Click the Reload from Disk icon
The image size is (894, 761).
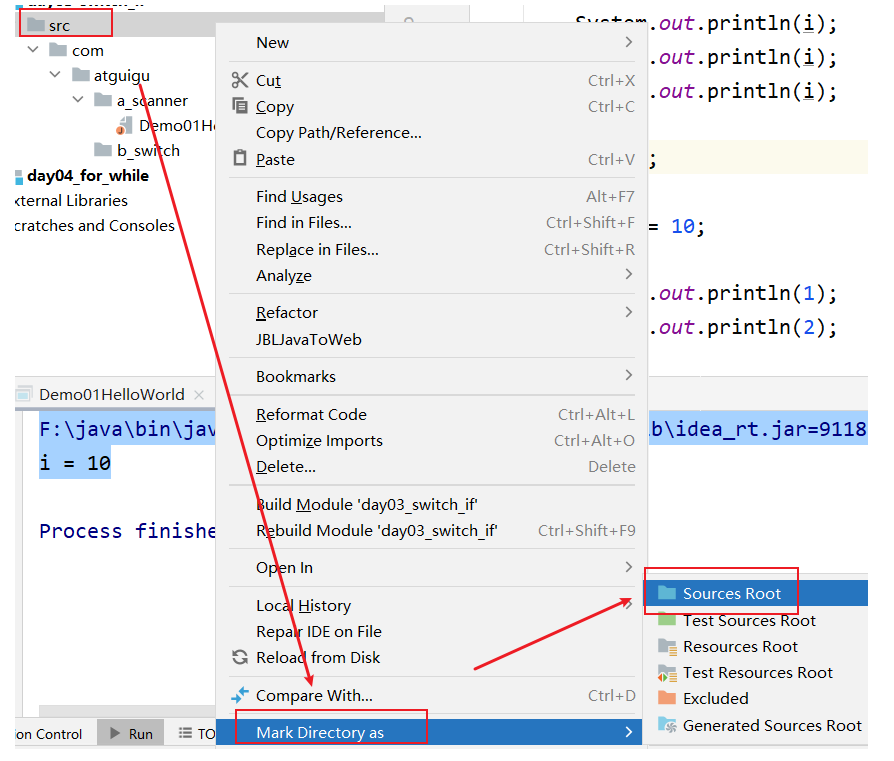240,657
